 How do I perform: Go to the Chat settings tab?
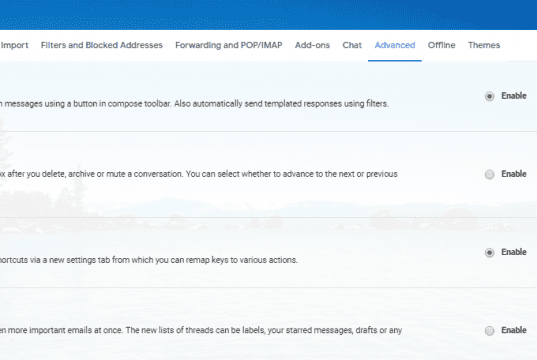click(352, 45)
